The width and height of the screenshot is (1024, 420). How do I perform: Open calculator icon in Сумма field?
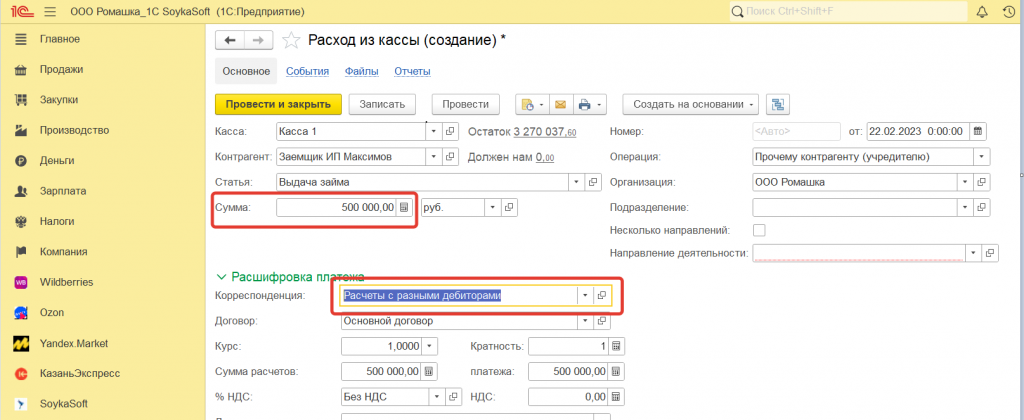click(404, 207)
